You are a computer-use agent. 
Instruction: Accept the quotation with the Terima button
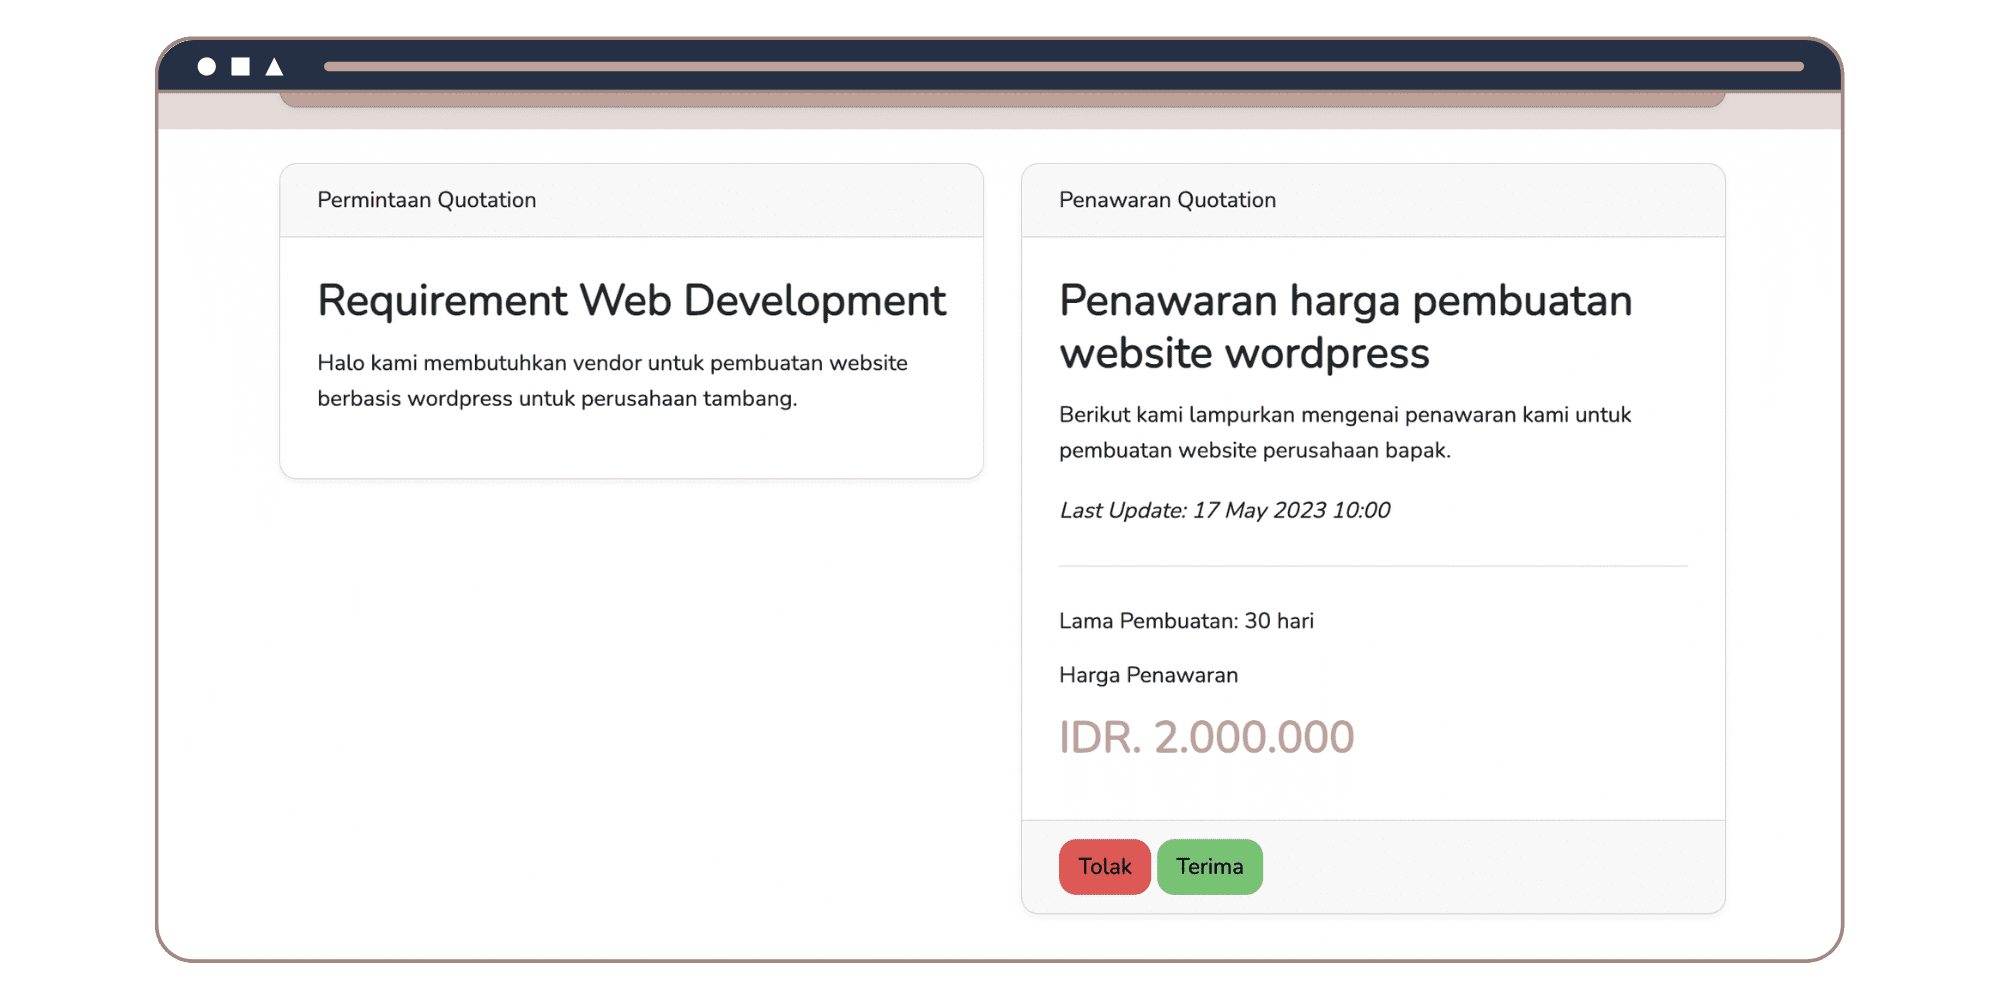coord(1209,867)
